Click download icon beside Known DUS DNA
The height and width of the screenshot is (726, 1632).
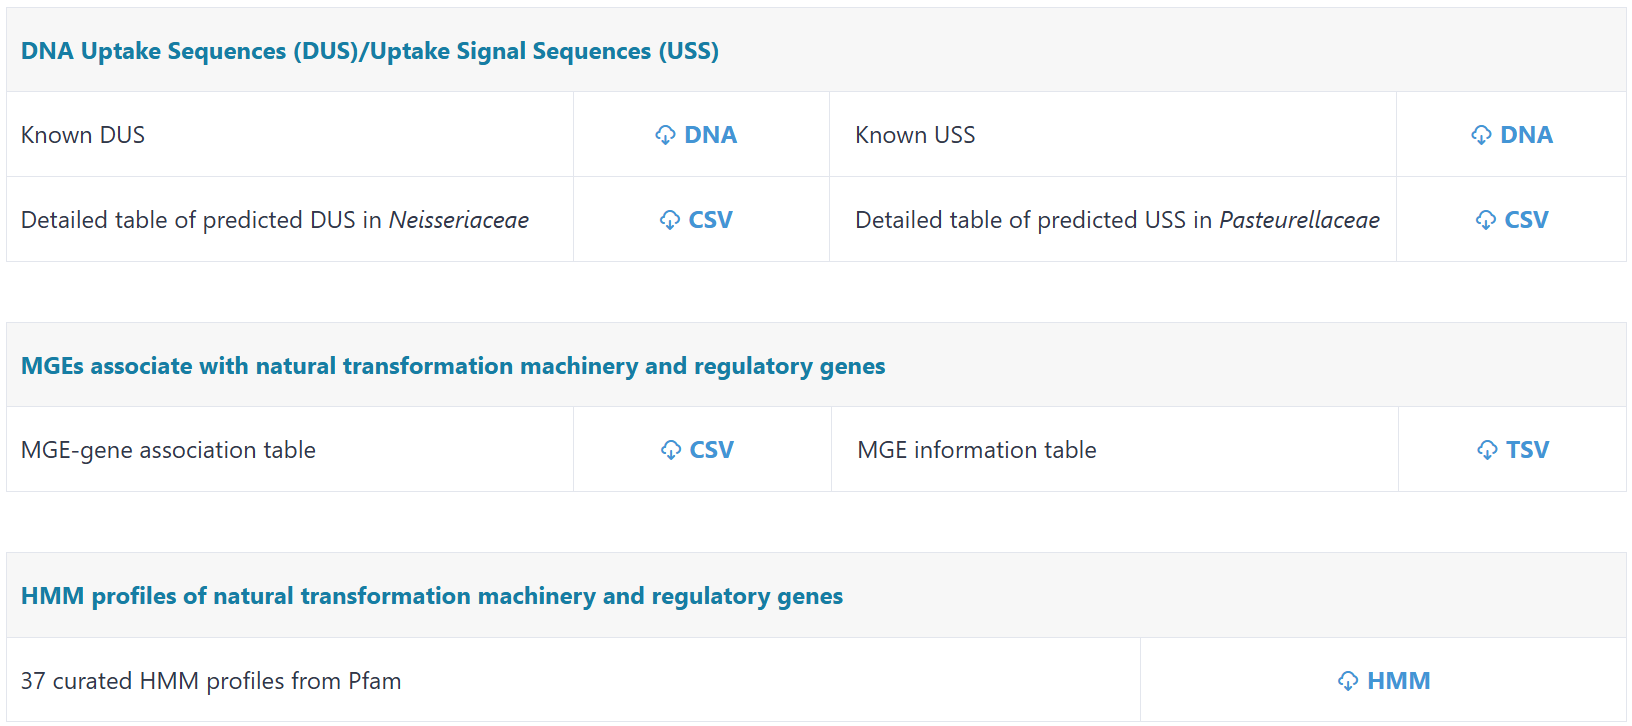tap(665, 135)
